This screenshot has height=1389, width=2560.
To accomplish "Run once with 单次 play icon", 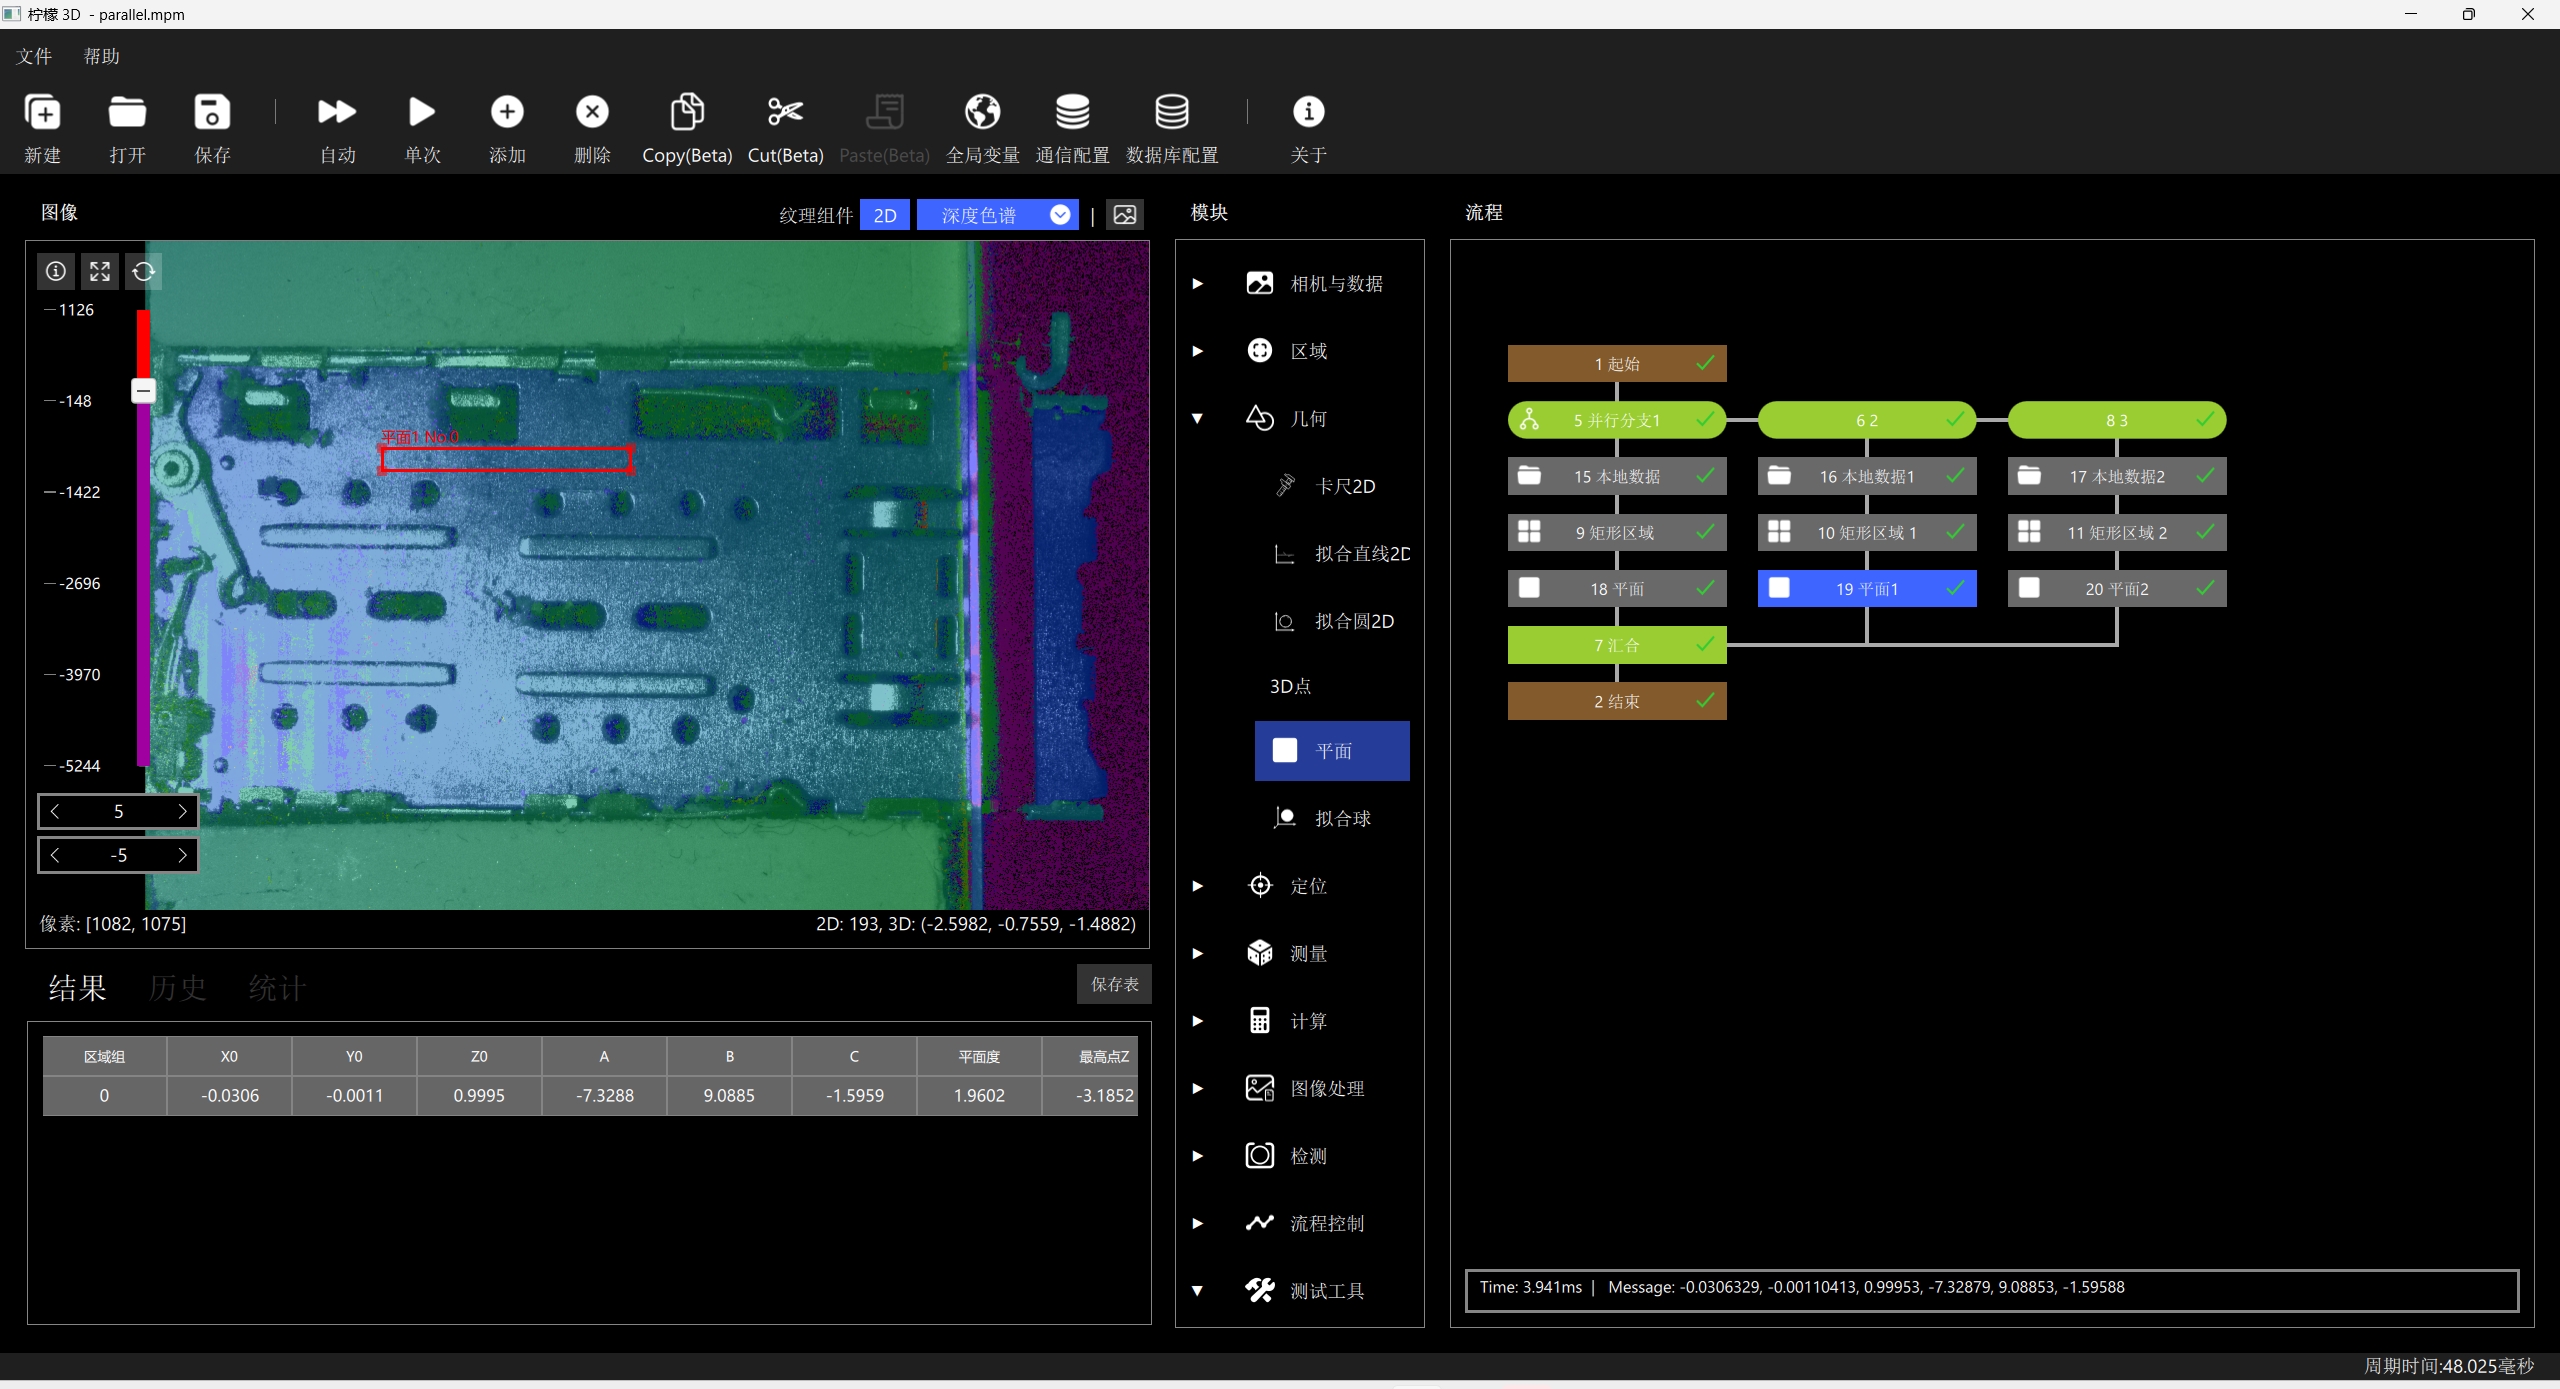I will 422,111.
